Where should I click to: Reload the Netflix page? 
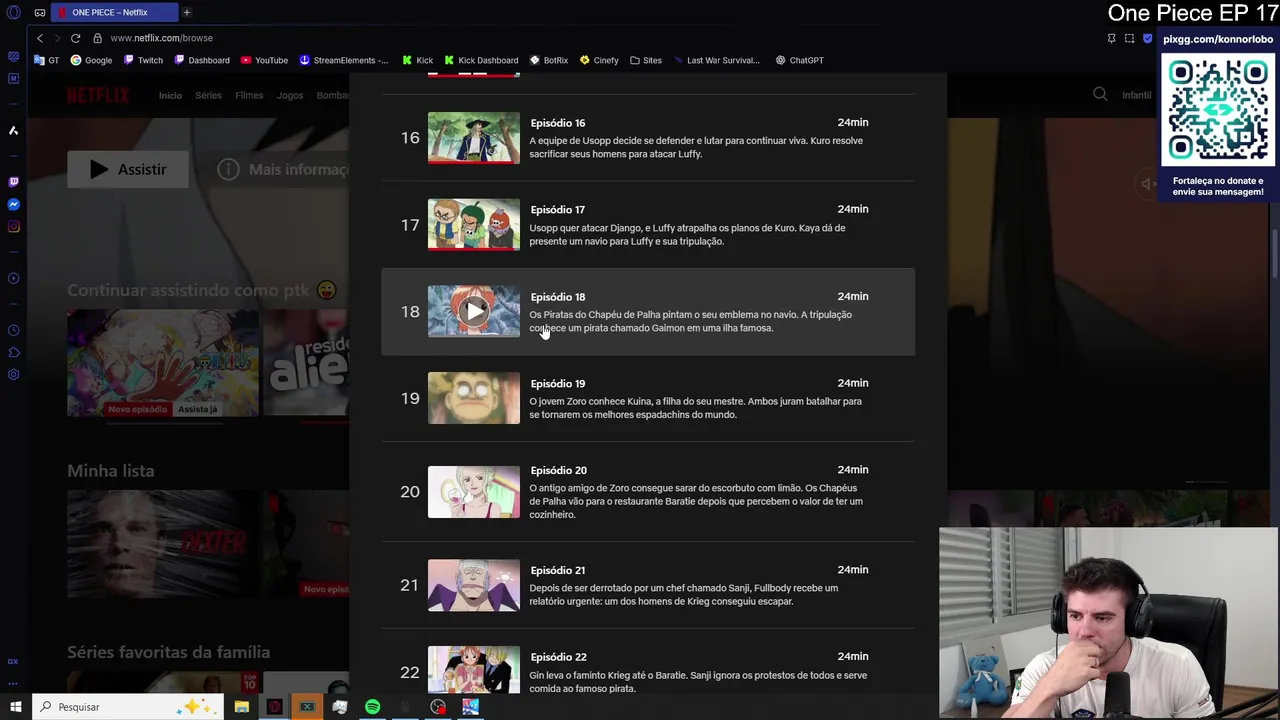tap(75, 38)
